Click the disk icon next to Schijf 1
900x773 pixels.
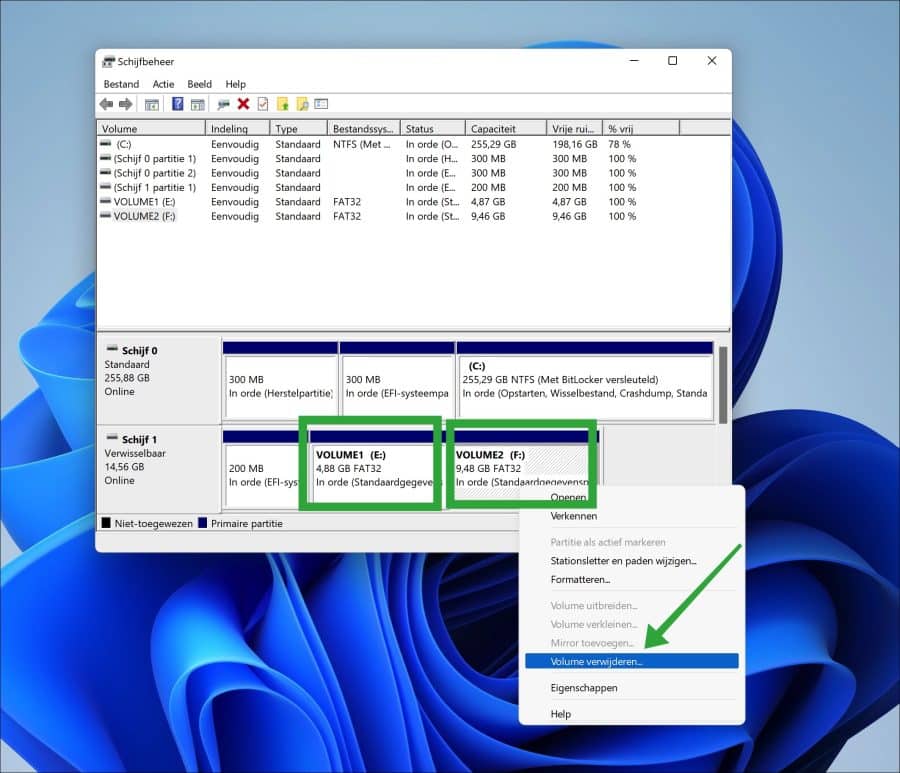pos(112,438)
